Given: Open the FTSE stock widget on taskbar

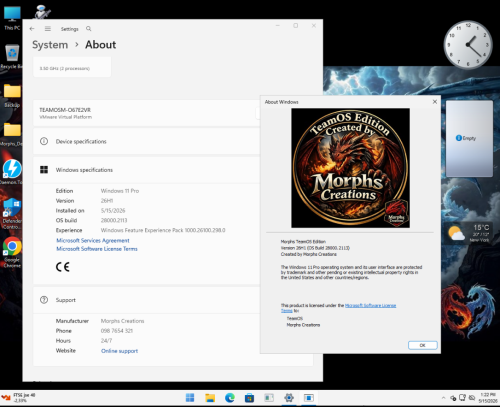Looking at the screenshot, I should click(x=18, y=397).
